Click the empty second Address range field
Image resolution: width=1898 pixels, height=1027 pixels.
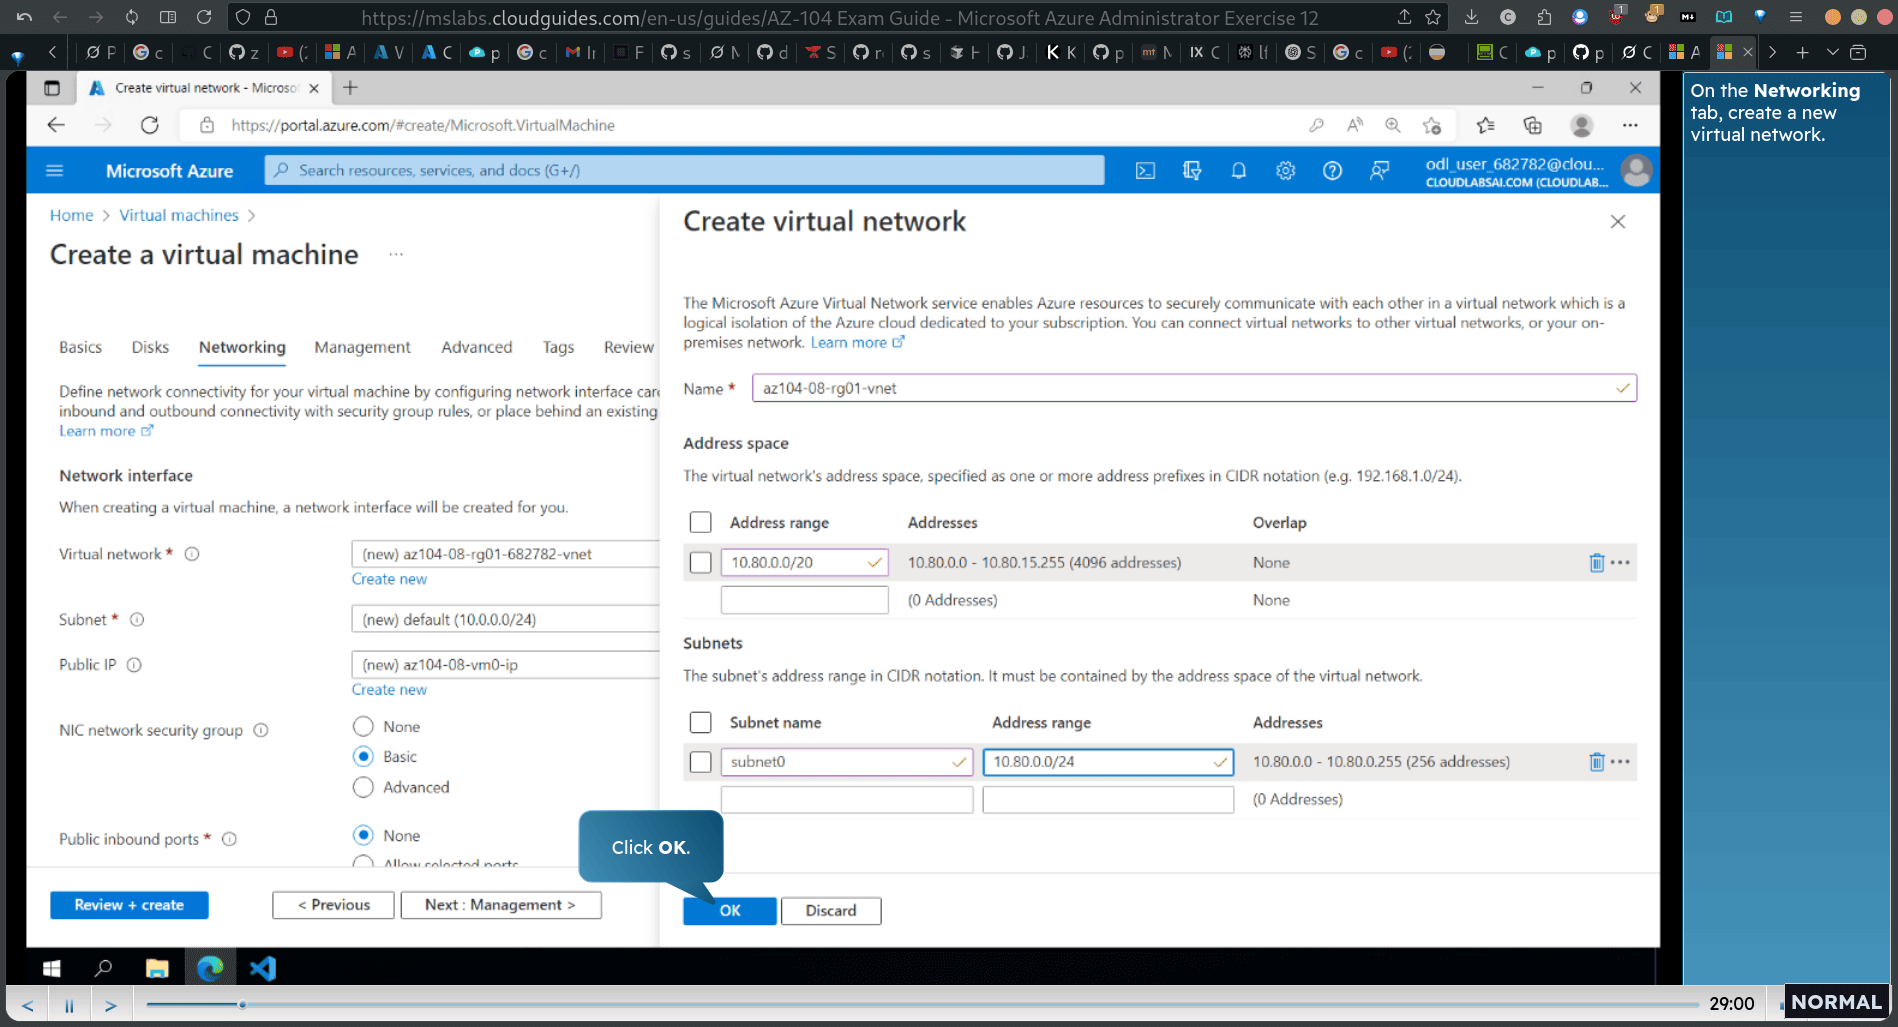coord(804,600)
